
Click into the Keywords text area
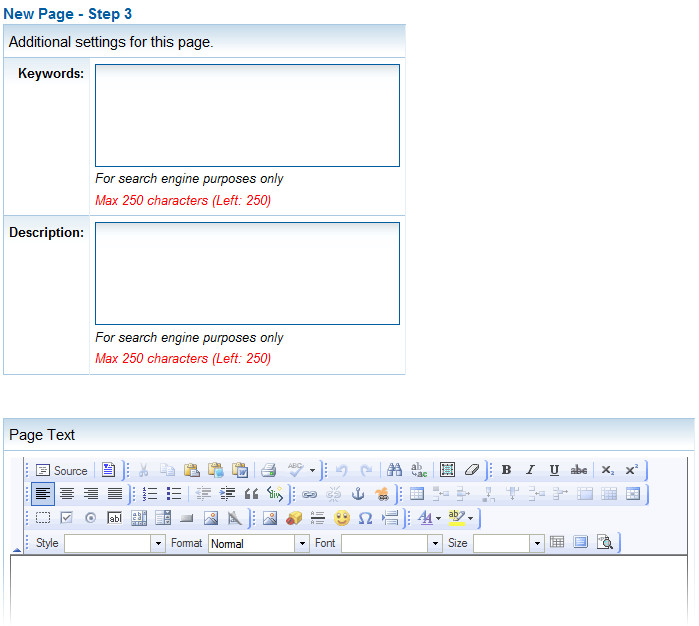click(x=247, y=115)
